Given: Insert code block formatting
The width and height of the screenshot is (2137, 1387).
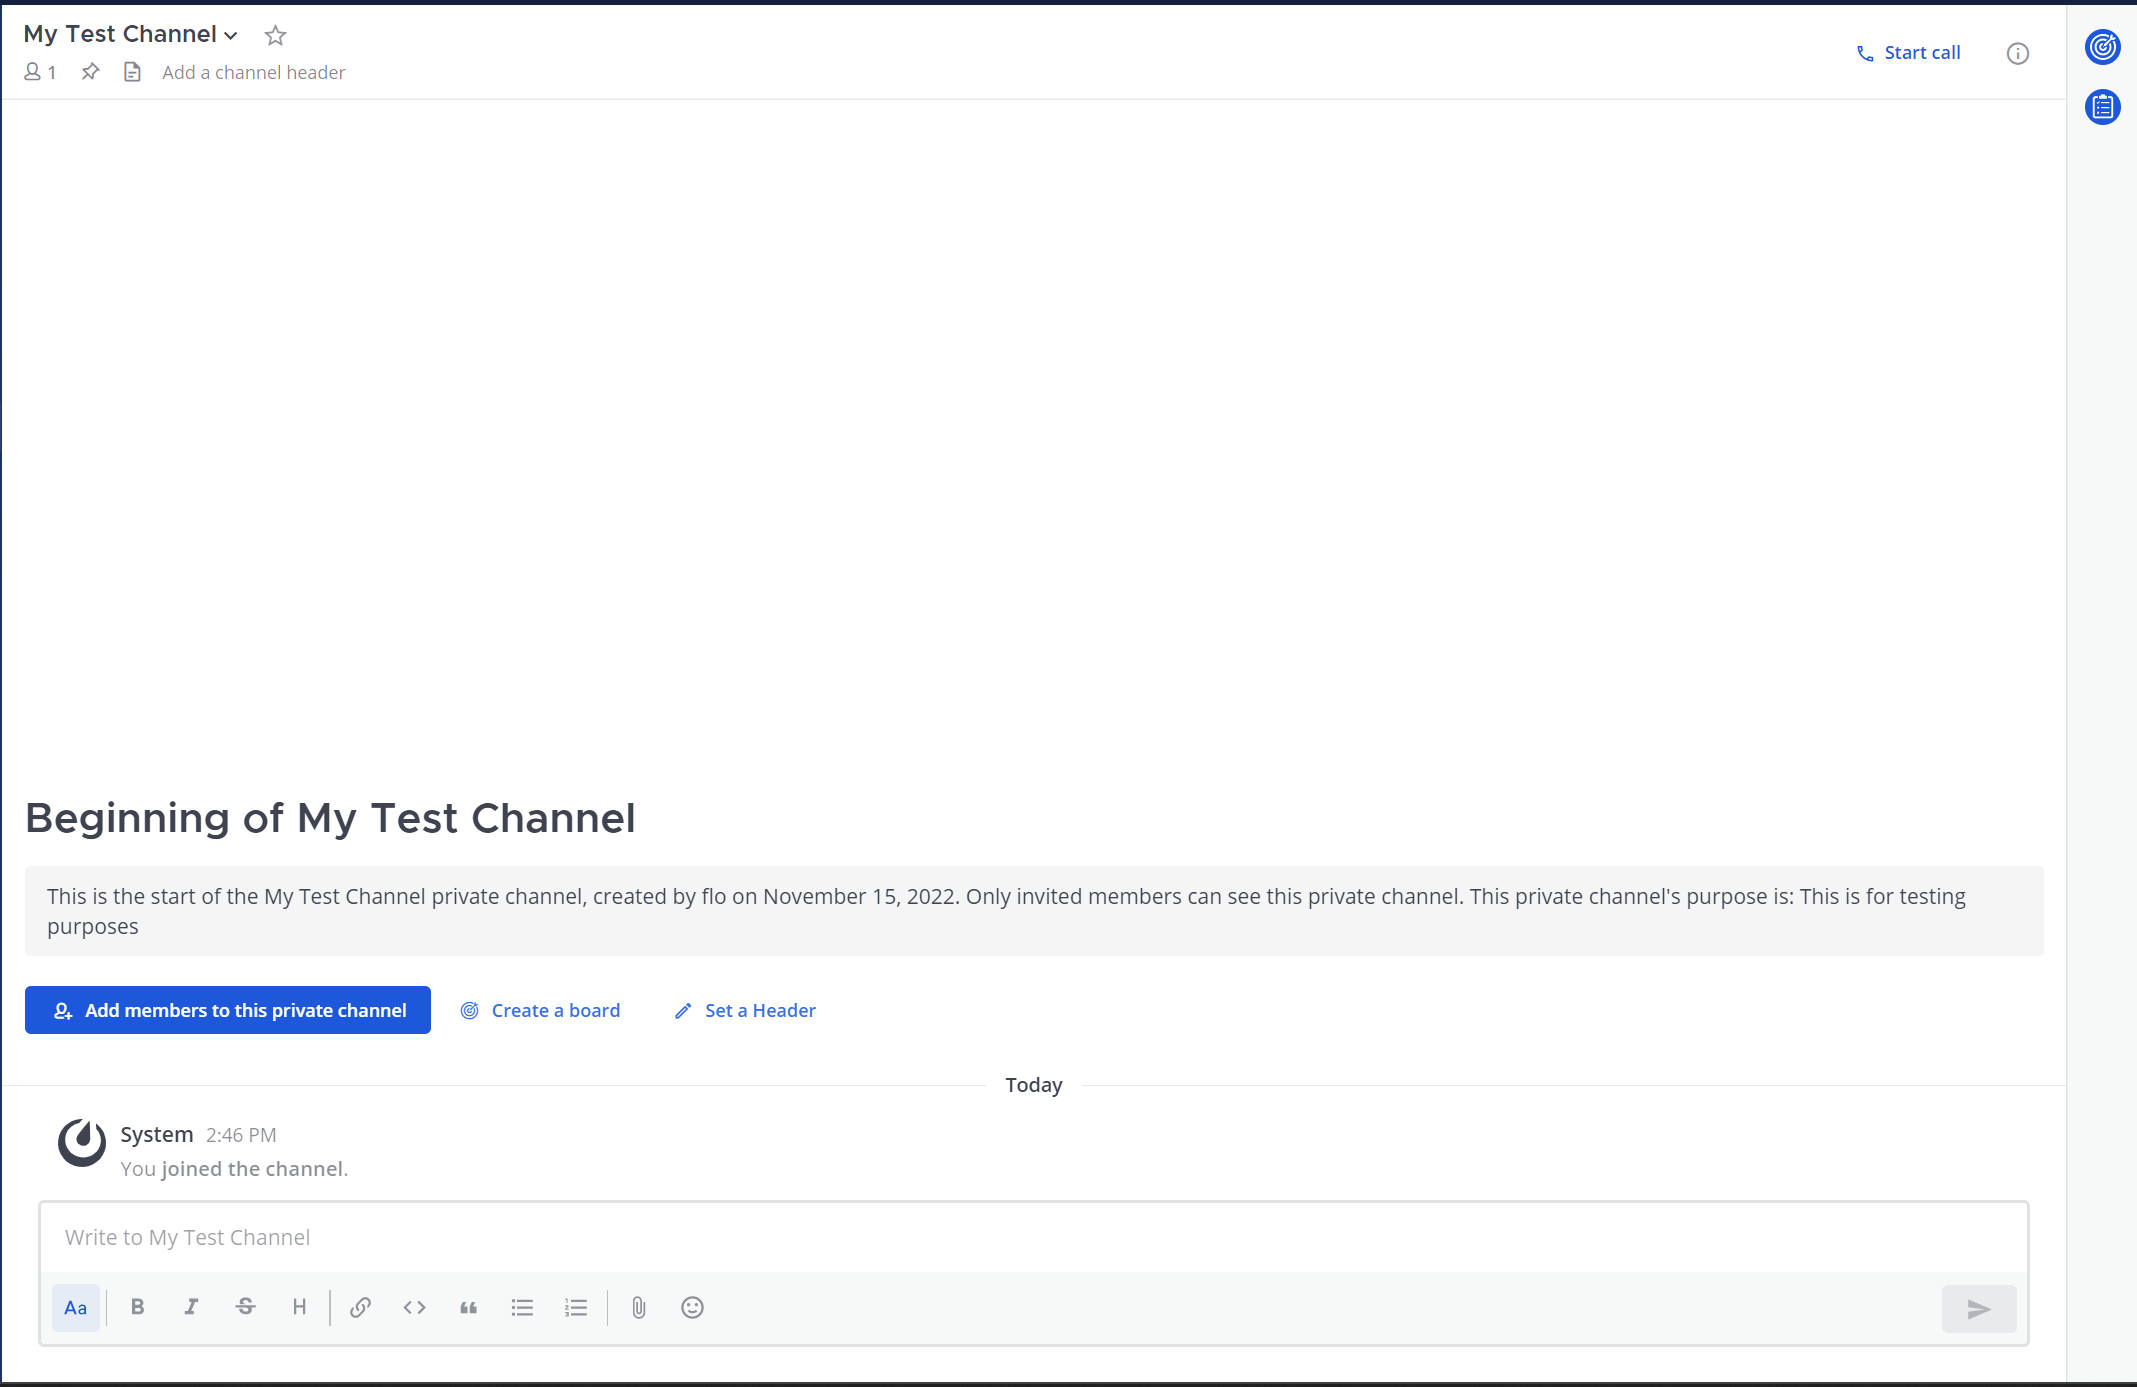Looking at the screenshot, I should (415, 1307).
